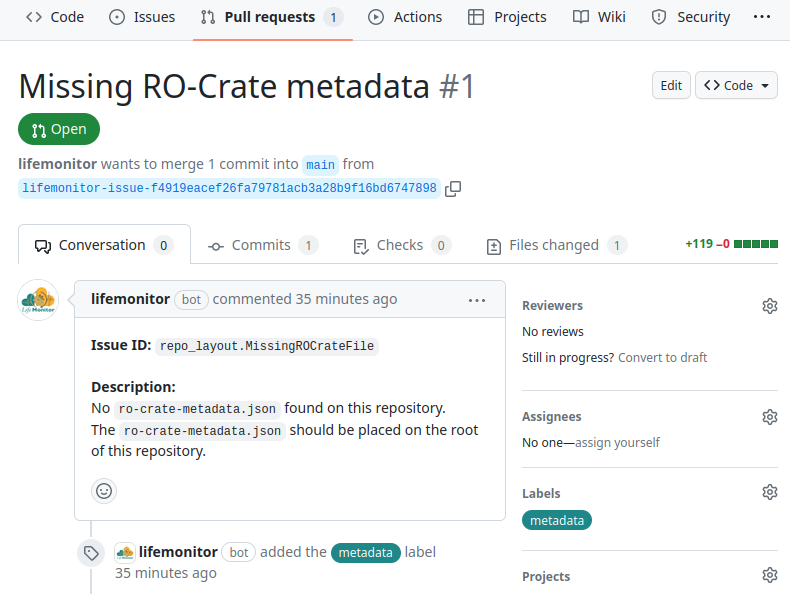Open the Issues repository tab
This screenshot has width=790, height=594.
click(x=142, y=17)
